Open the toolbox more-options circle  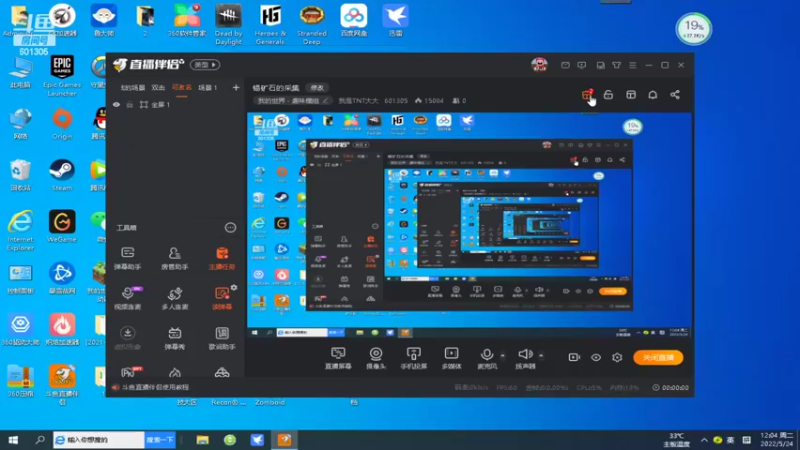pyautogui.click(x=231, y=228)
